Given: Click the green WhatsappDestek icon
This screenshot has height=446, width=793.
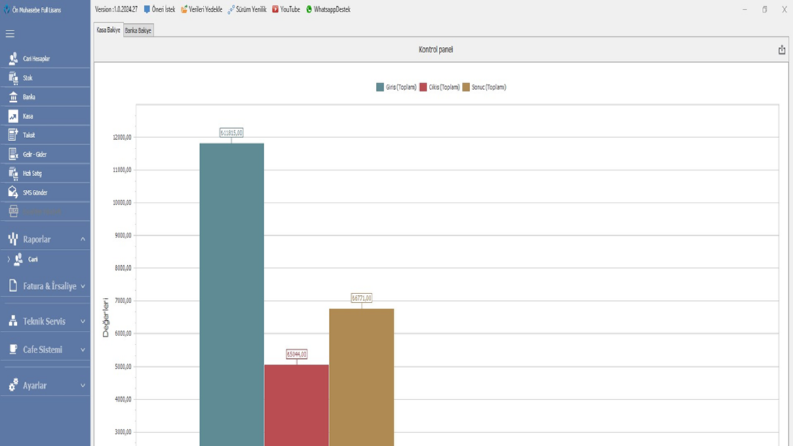Looking at the screenshot, I should coord(309,9).
